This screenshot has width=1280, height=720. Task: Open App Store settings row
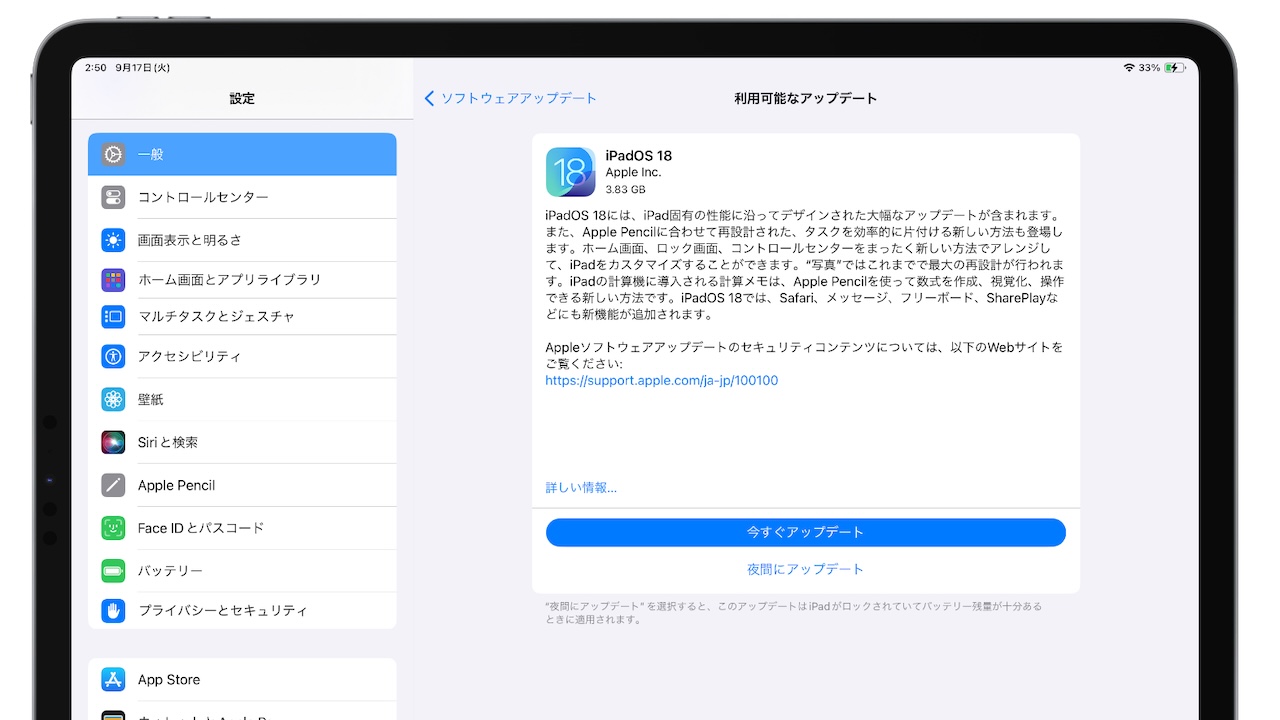click(242, 680)
